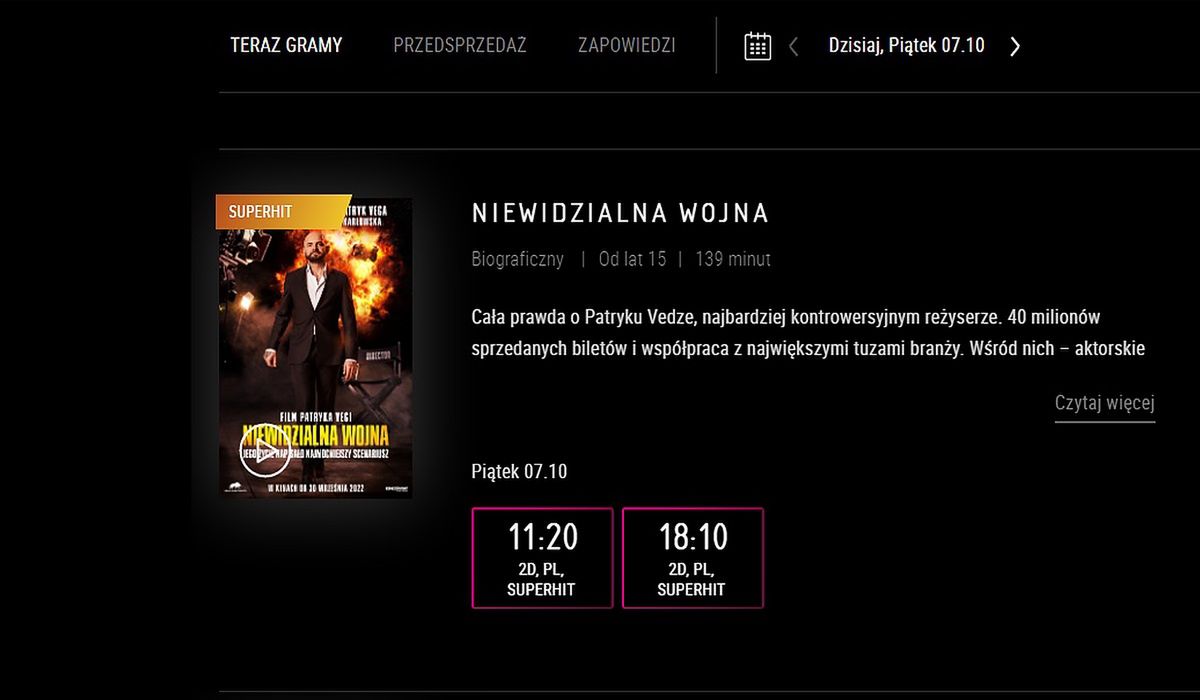Expand description with Czytaj więcej

[1105, 403]
